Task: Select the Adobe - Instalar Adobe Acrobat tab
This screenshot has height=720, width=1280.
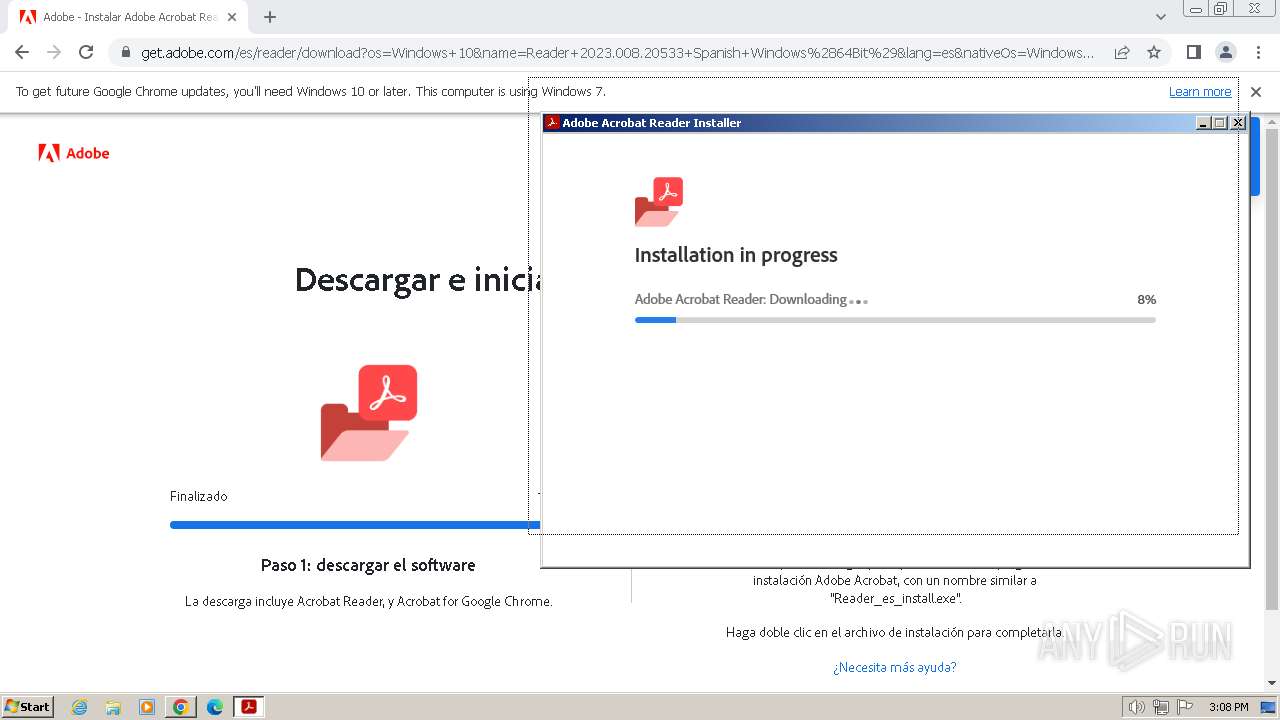Action: click(129, 17)
